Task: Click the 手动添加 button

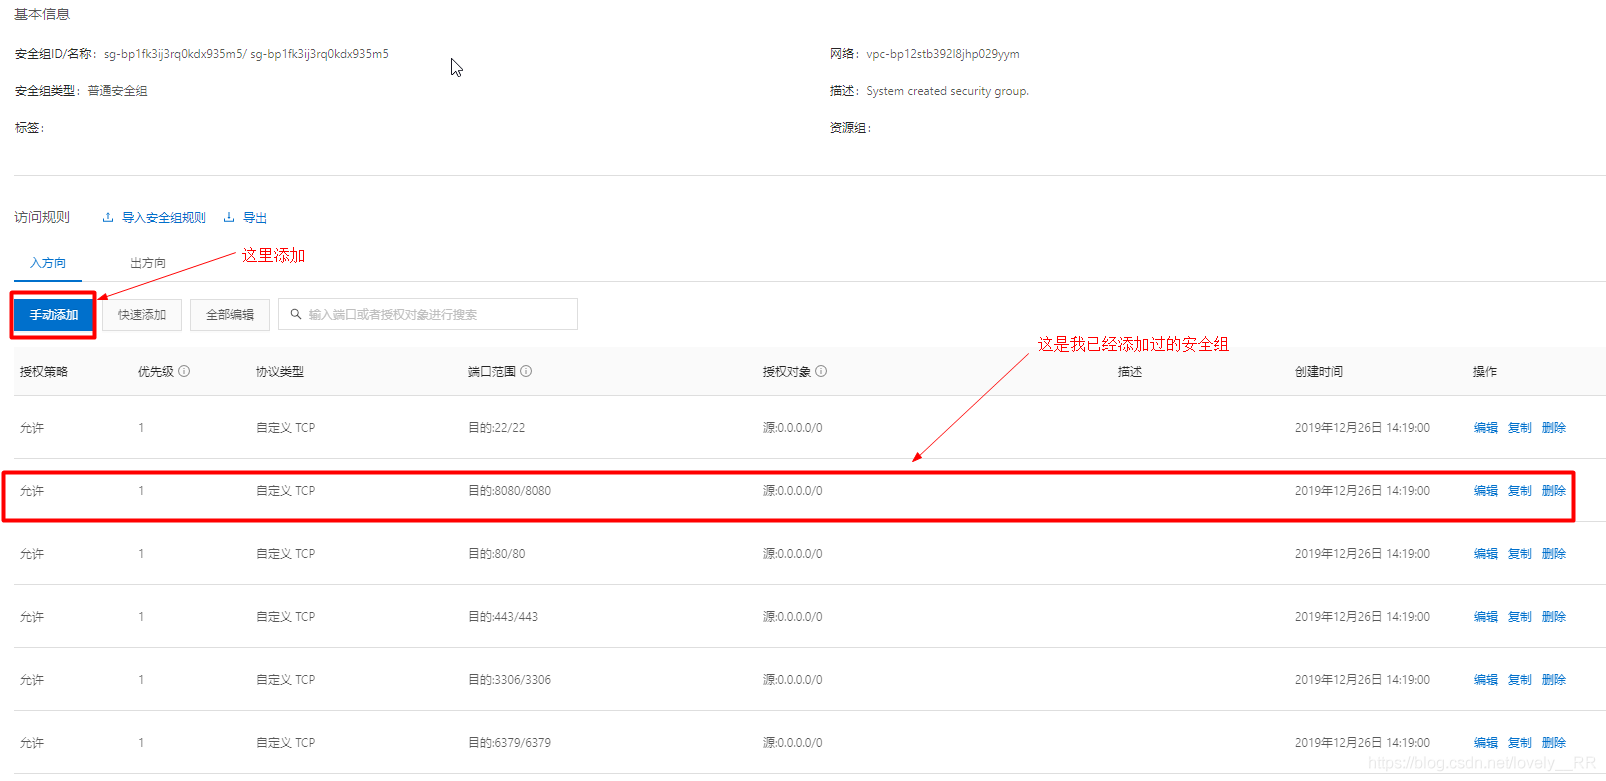Action: (x=54, y=315)
